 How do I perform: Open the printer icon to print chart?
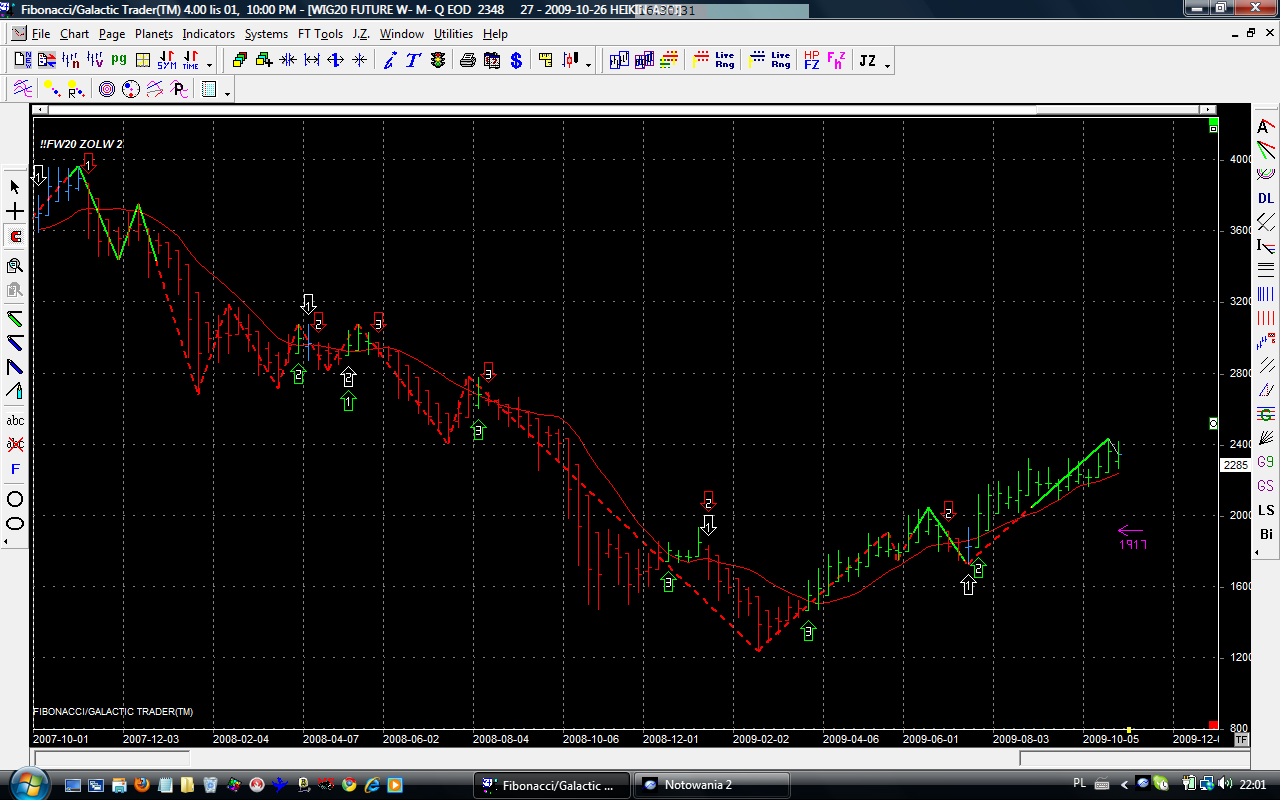click(x=467, y=61)
